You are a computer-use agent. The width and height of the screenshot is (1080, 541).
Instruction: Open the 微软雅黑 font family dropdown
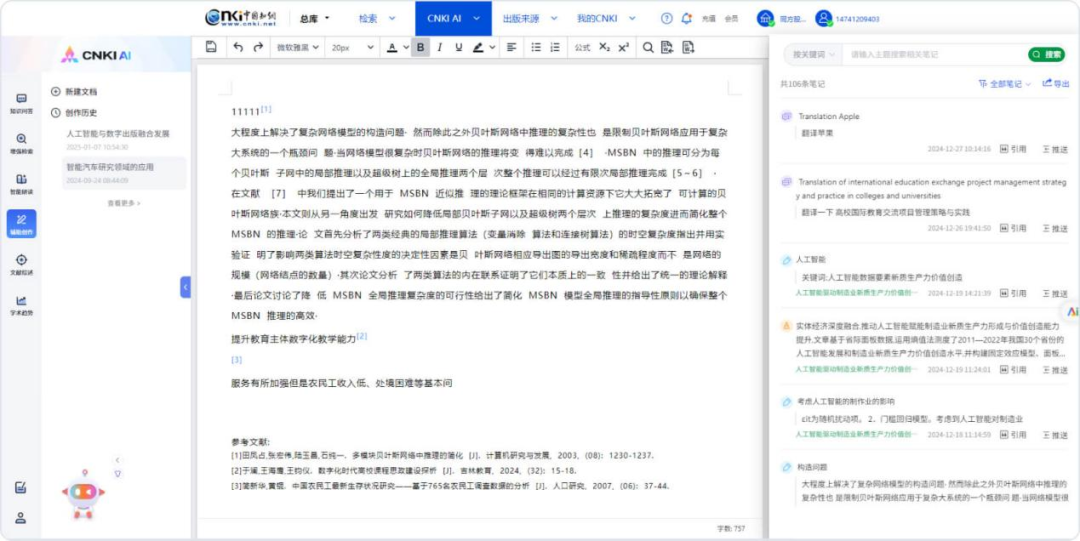(x=297, y=47)
